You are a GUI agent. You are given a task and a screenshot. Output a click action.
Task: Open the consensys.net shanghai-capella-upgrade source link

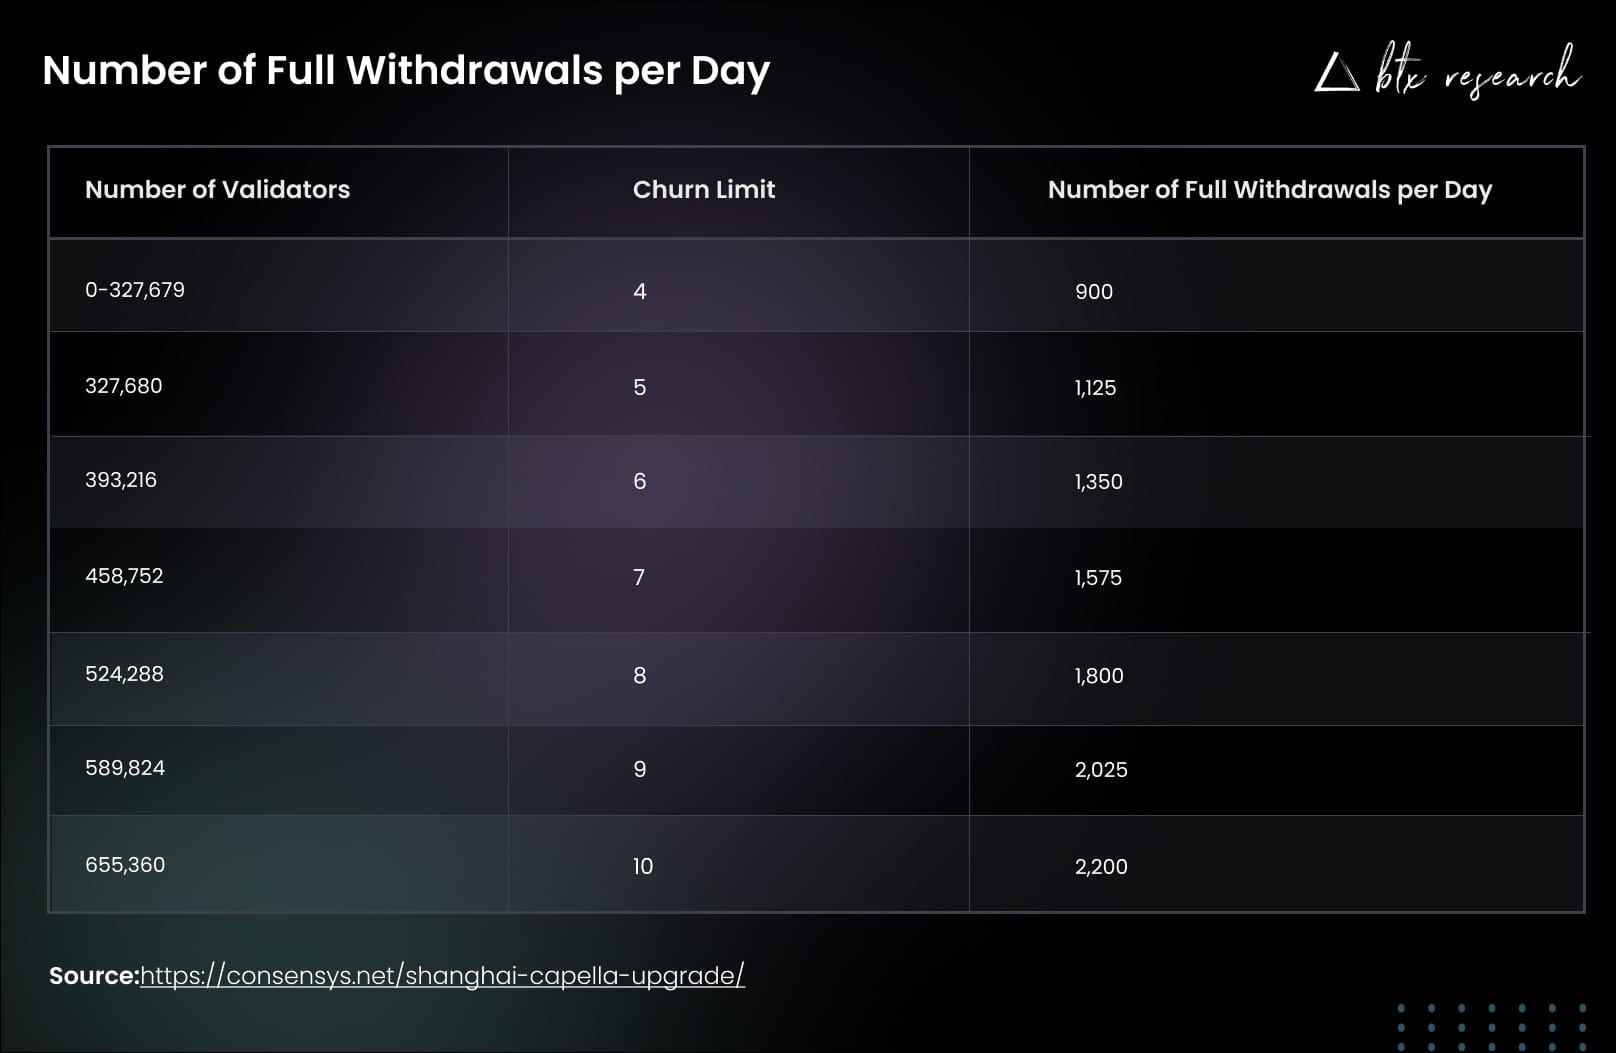coord(442,975)
